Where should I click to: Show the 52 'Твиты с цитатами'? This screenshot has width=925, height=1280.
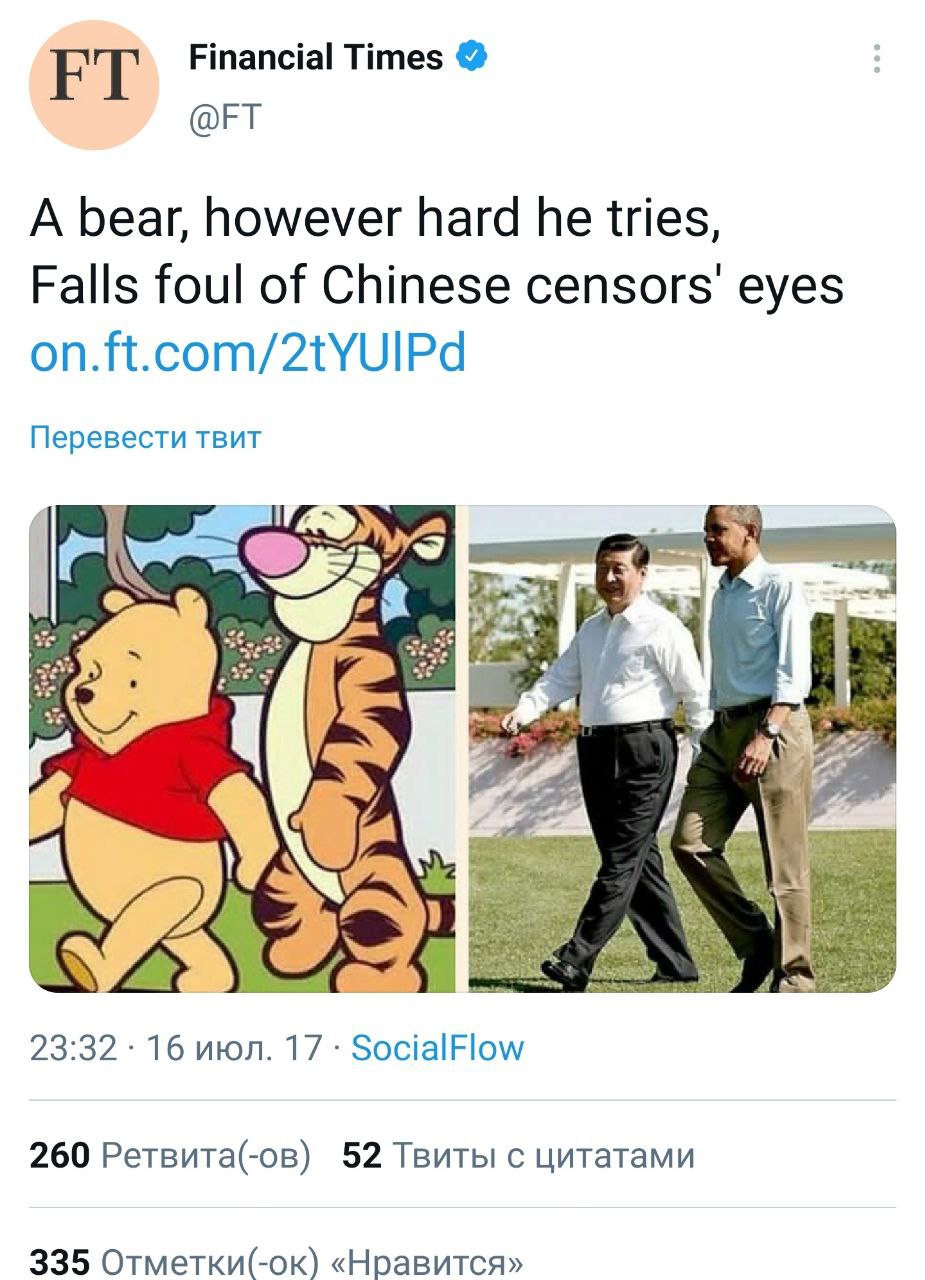518,1155
